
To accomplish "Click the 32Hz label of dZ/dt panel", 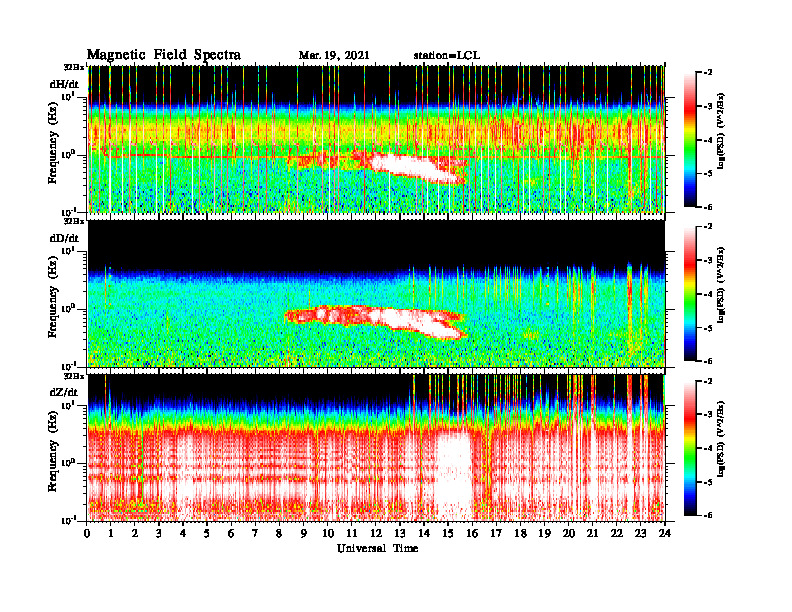I will [74, 376].
